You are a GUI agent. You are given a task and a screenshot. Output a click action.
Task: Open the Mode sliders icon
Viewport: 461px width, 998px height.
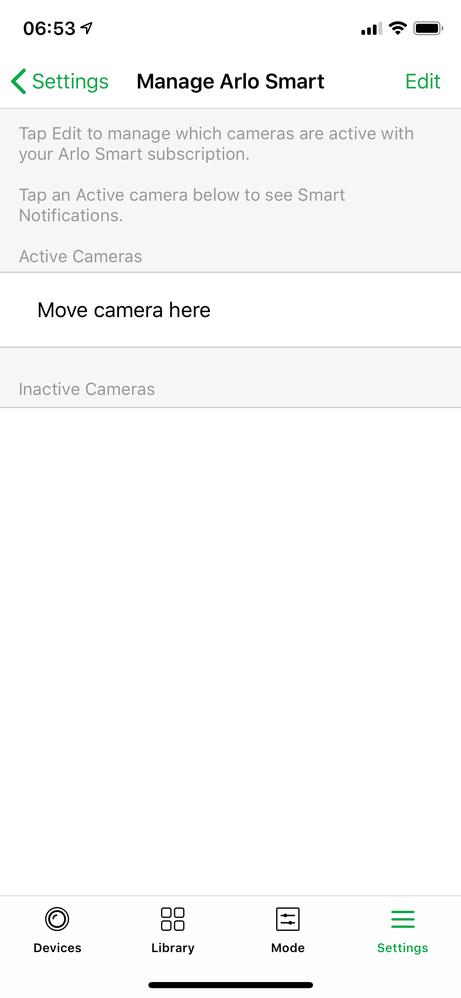pyautogui.click(x=287, y=919)
